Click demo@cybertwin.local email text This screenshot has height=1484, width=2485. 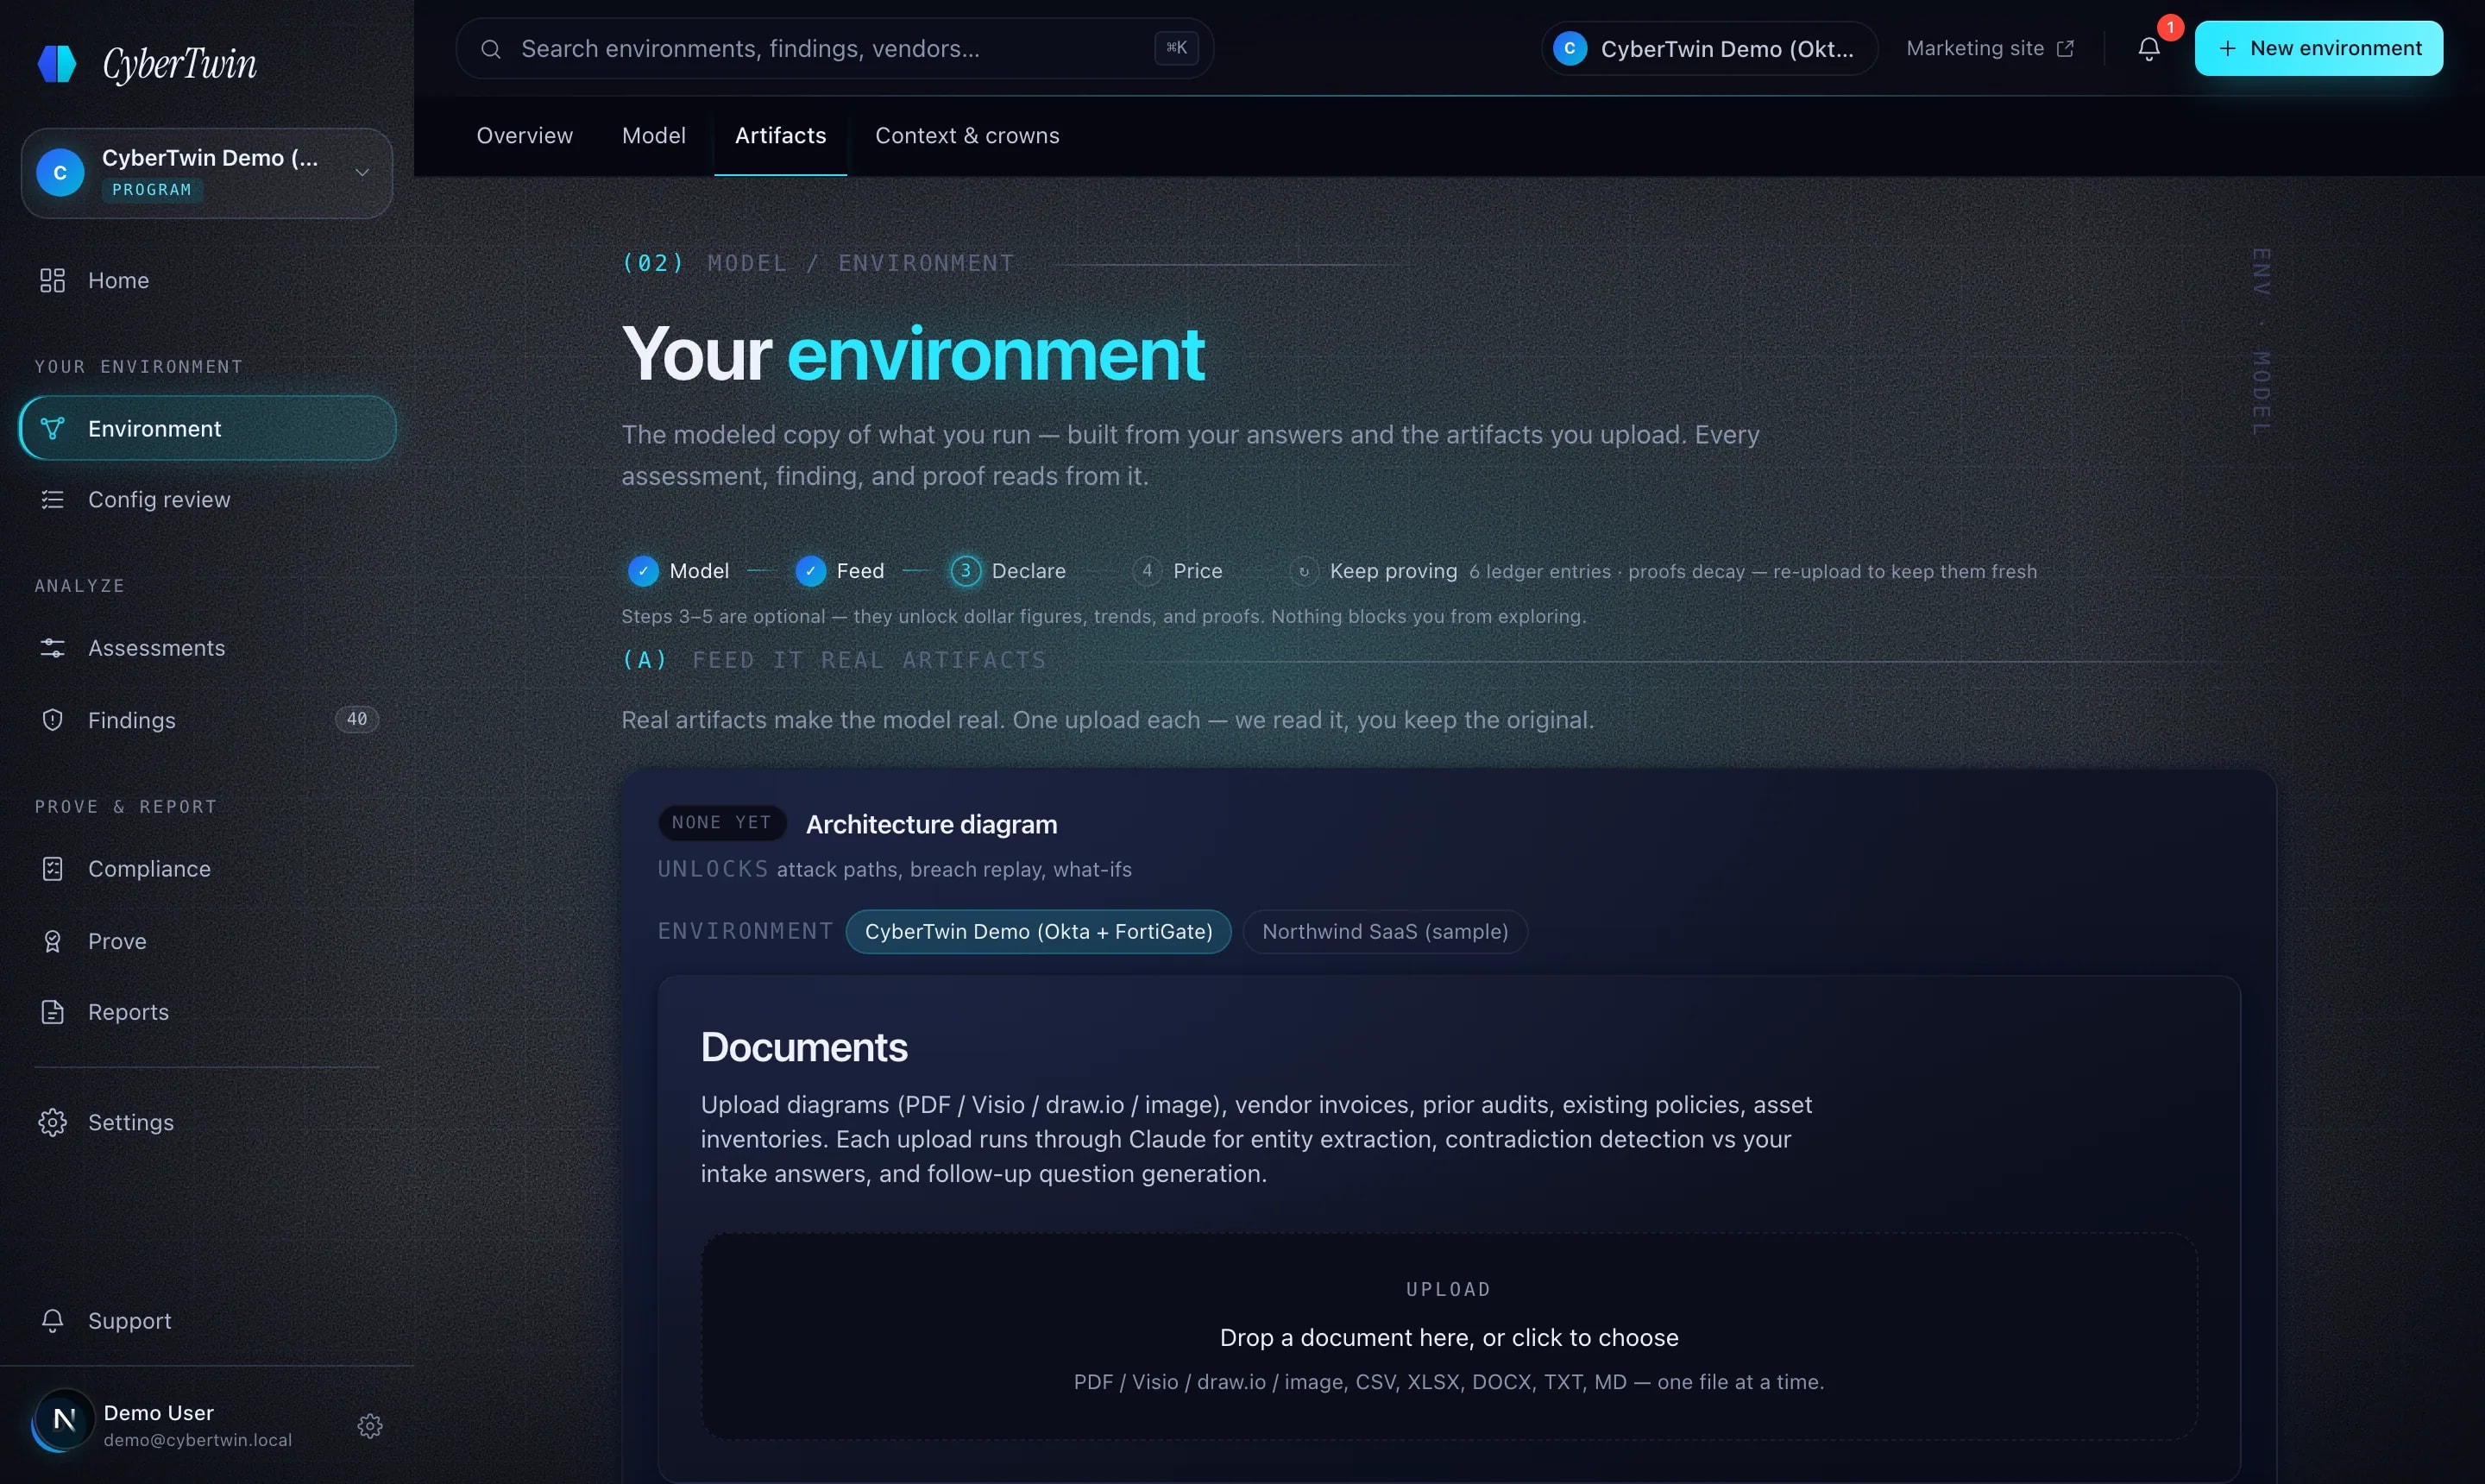coord(198,1440)
